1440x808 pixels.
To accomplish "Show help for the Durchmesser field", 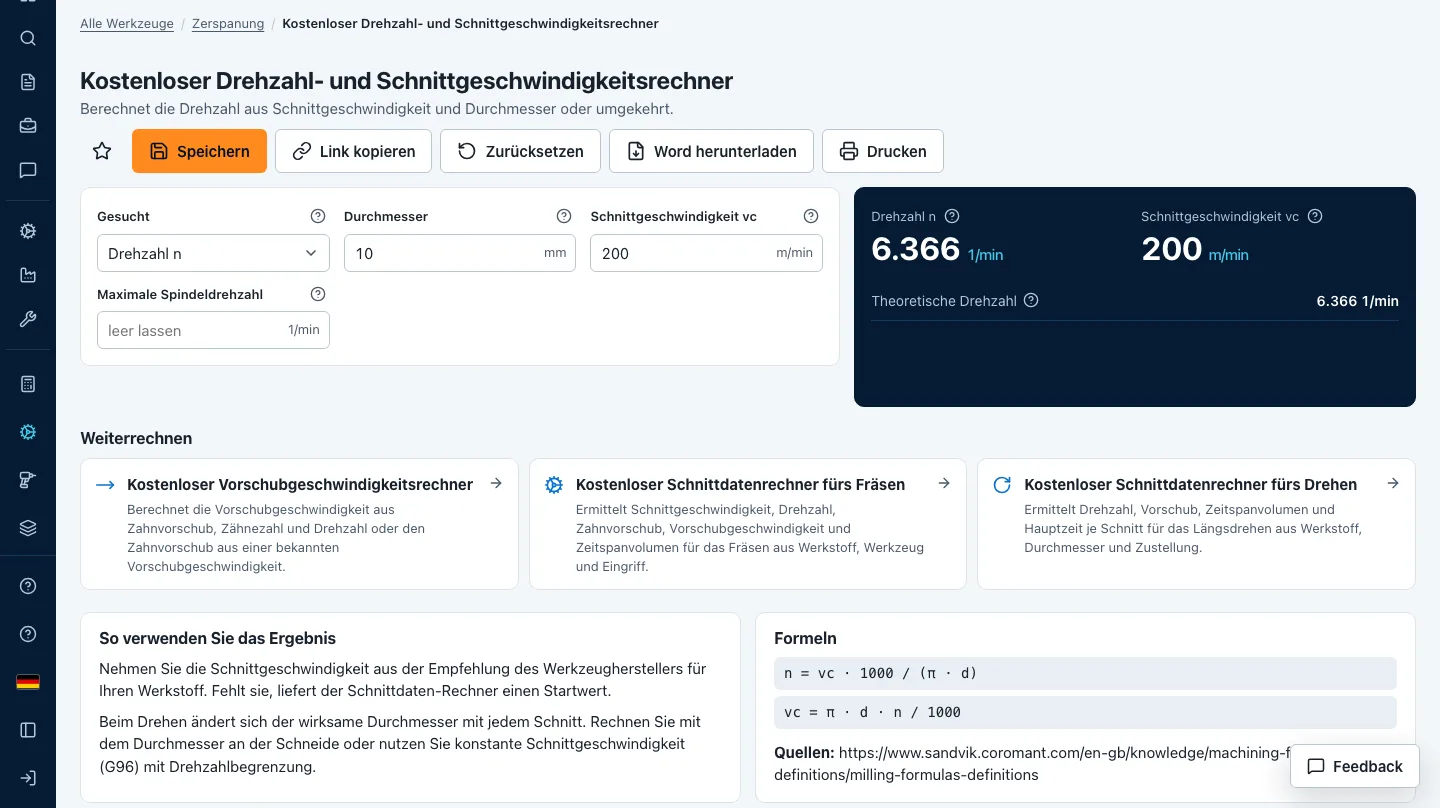I will point(564,216).
